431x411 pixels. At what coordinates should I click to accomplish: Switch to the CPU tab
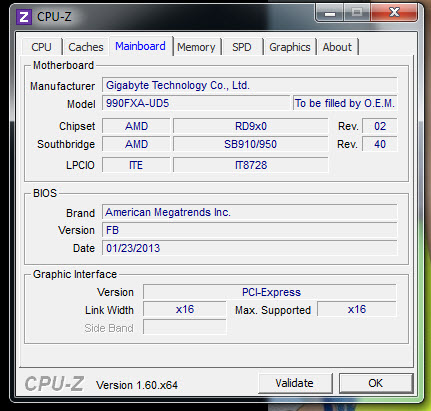[41, 47]
